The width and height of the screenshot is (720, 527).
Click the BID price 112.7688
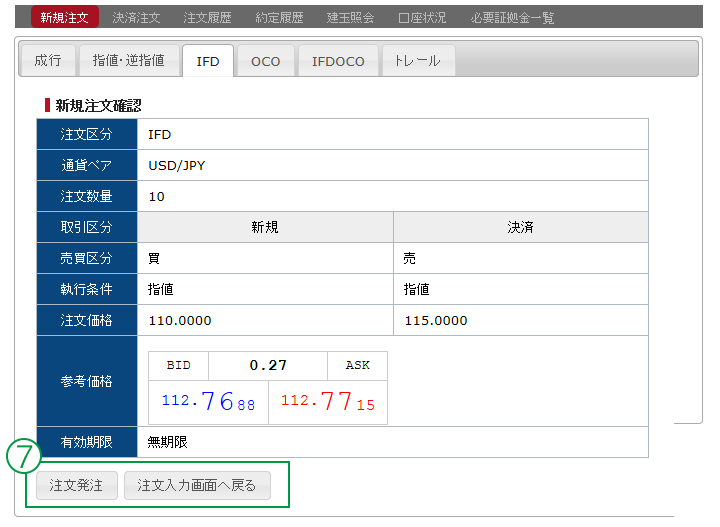click(x=208, y=402)
